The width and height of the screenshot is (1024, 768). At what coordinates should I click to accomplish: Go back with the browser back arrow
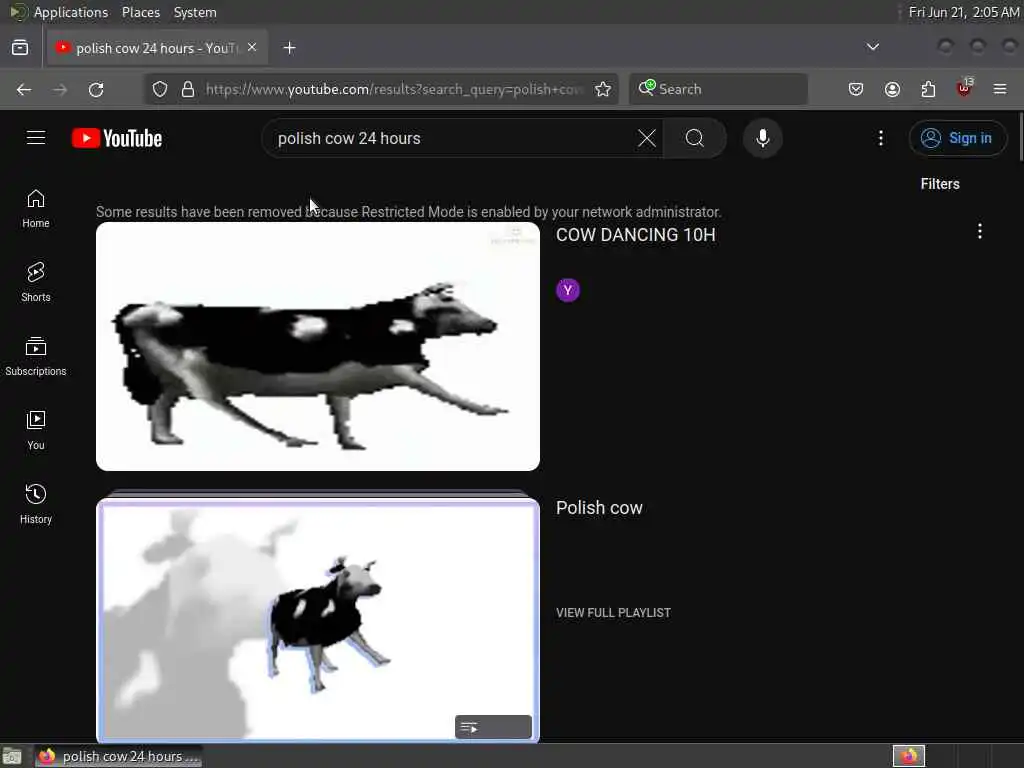24,89
